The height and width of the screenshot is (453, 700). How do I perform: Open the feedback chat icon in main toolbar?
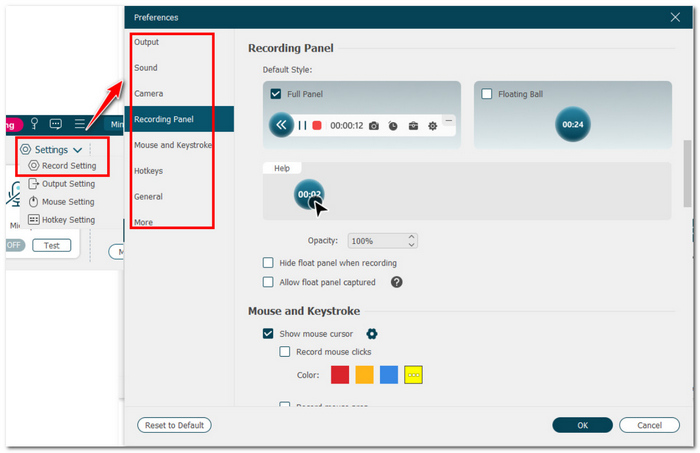click(56, 124)
